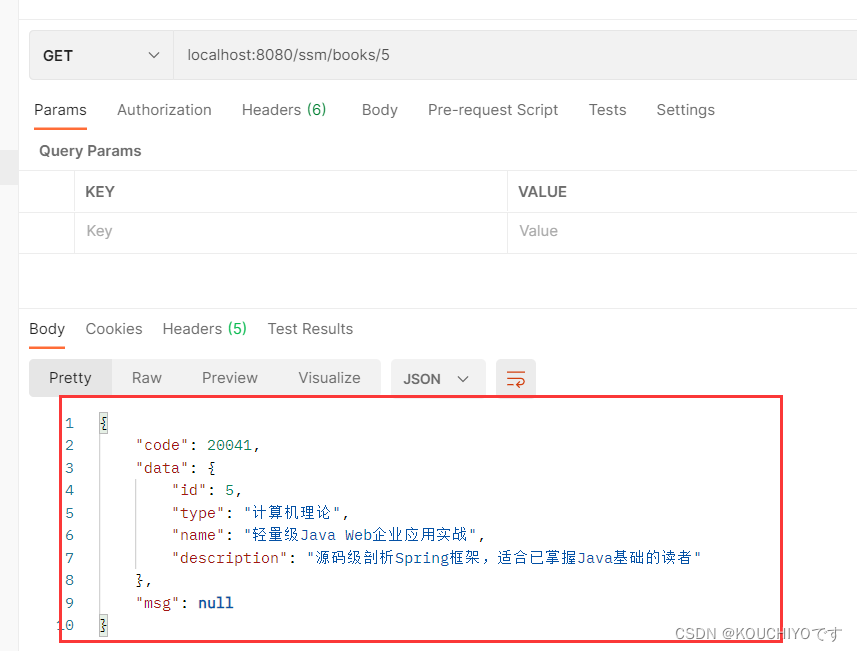This screenshot has height=651, width=857.
Task: Select the Visualize view button
Action: click(x=329, y=378)
